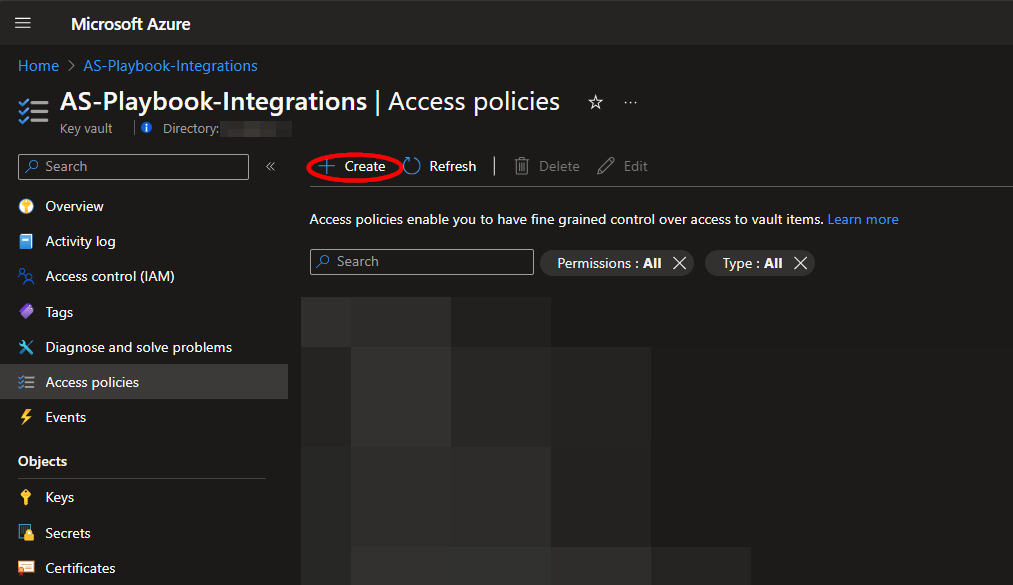Click the Access control people icon
This screenshot has height=585, width=1013.
click(26, 276)
